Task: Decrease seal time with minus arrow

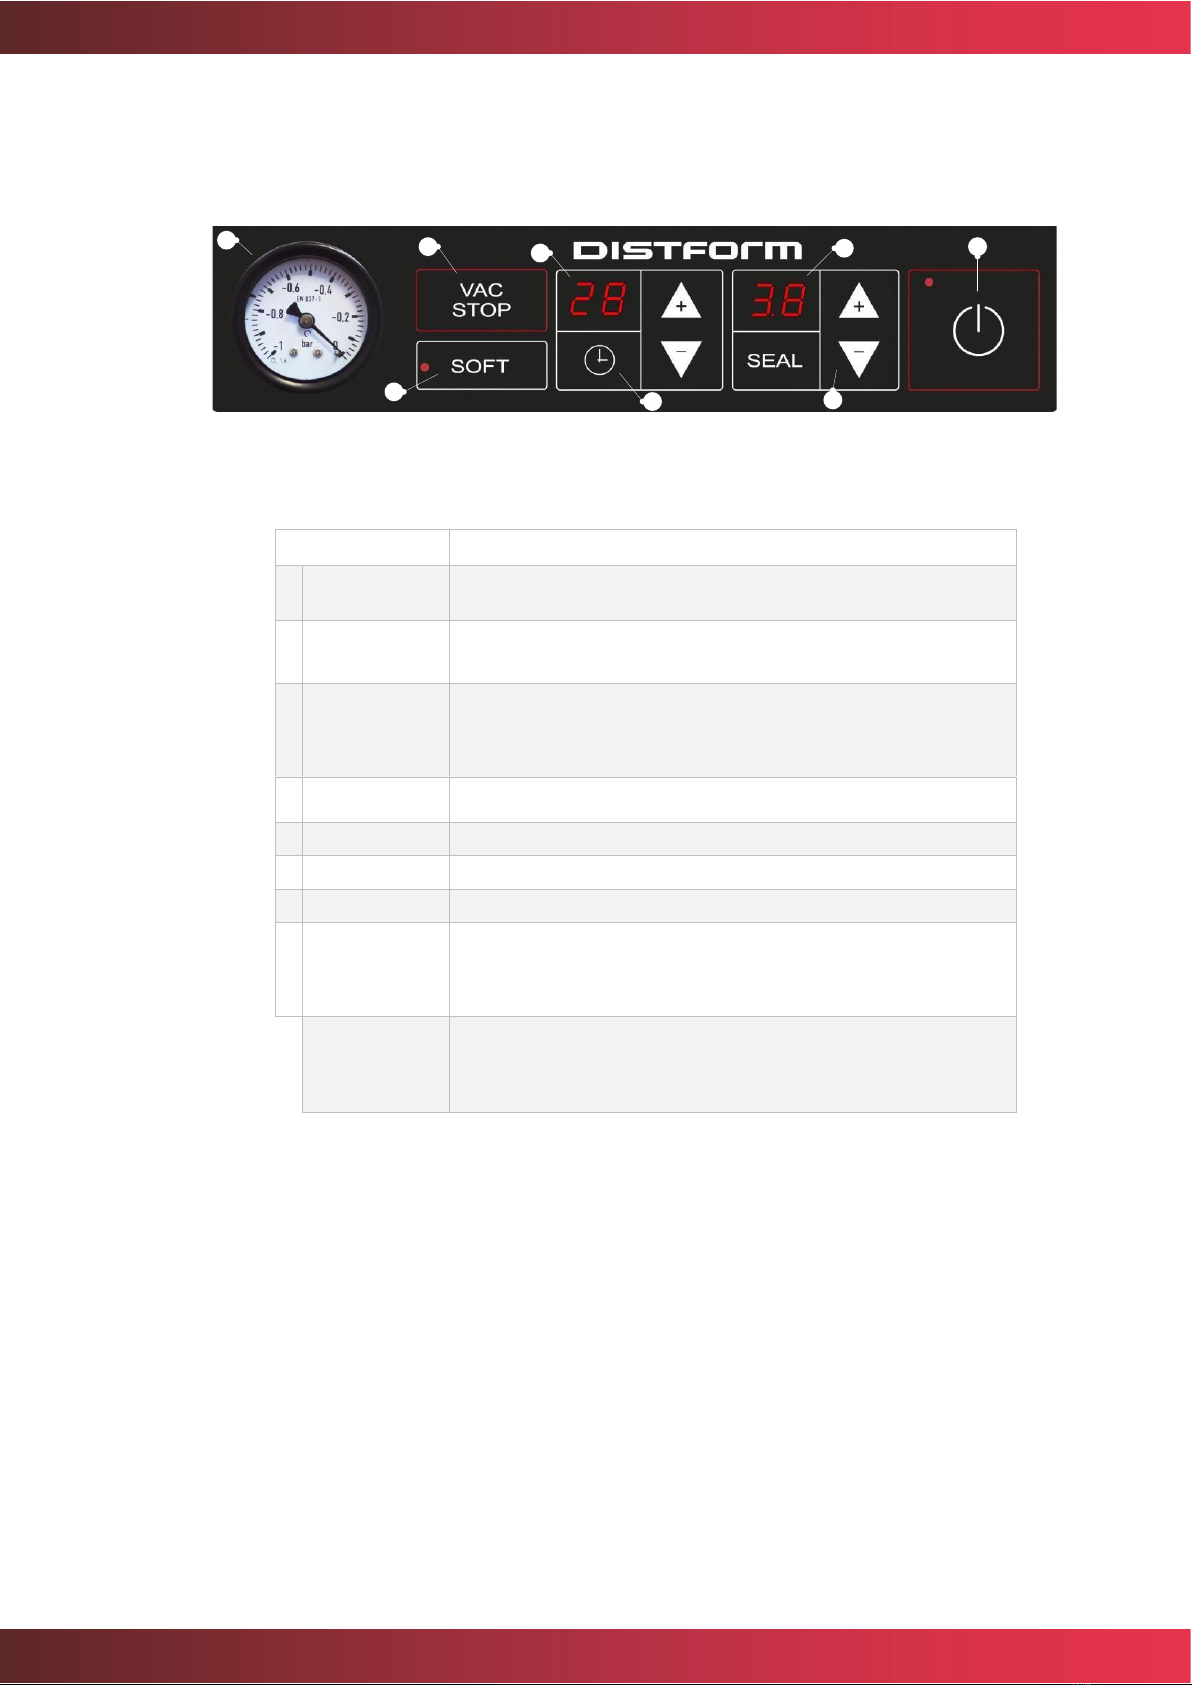Action: pos(859,358)
